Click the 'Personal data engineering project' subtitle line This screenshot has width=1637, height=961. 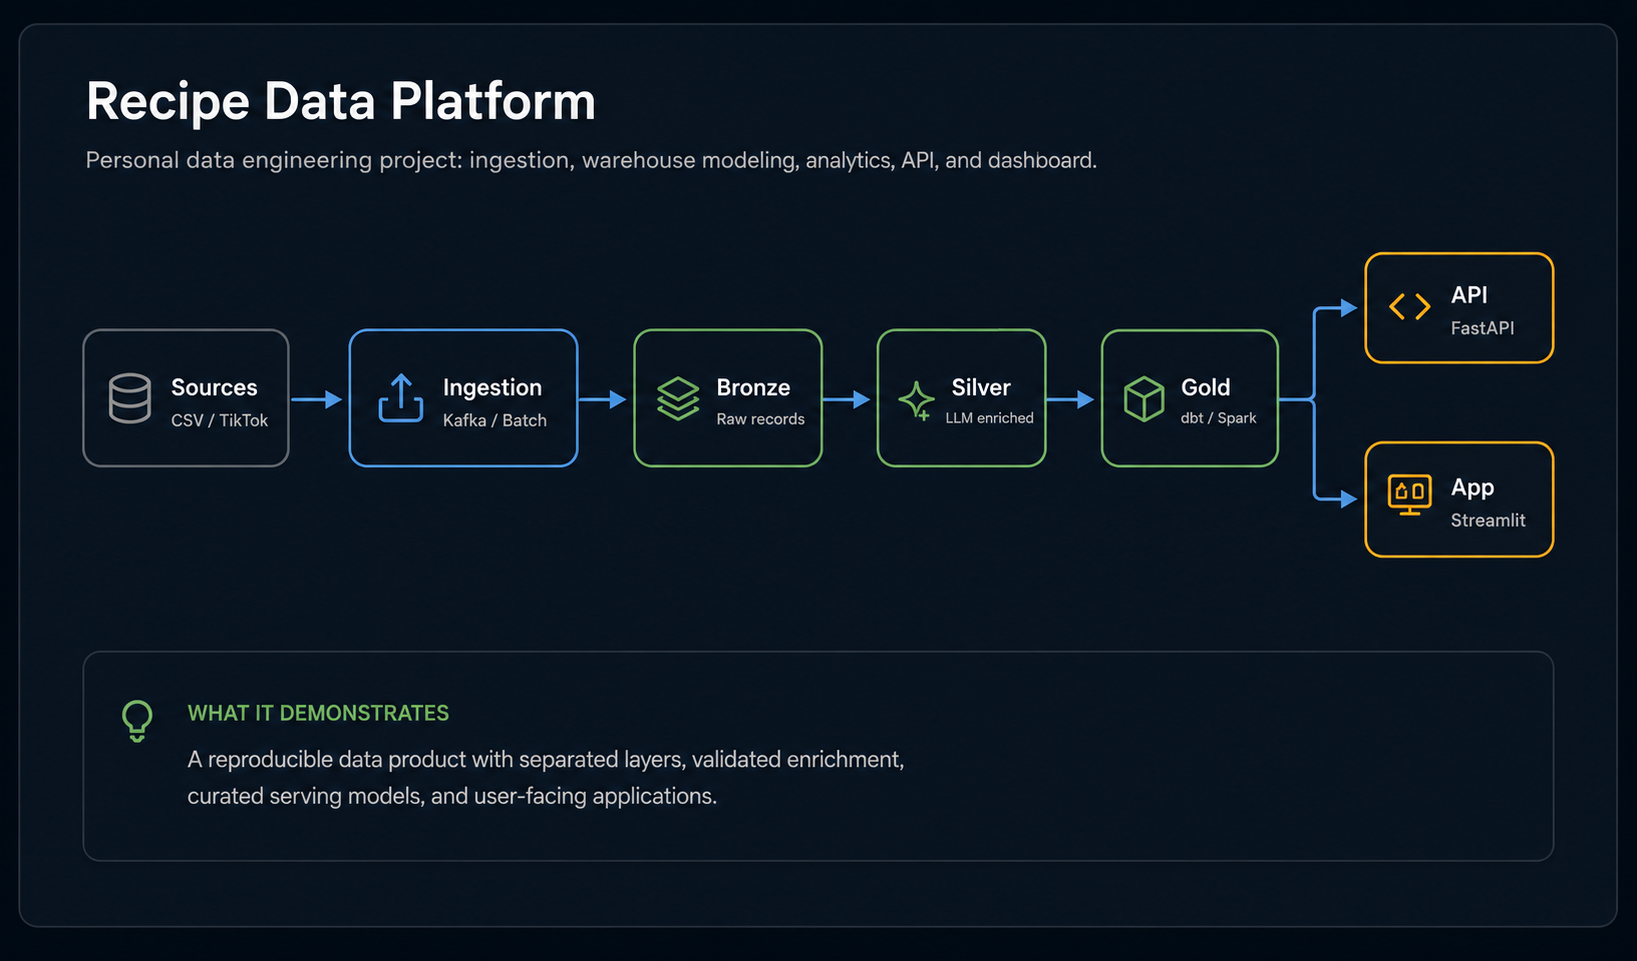pos(591,161)
